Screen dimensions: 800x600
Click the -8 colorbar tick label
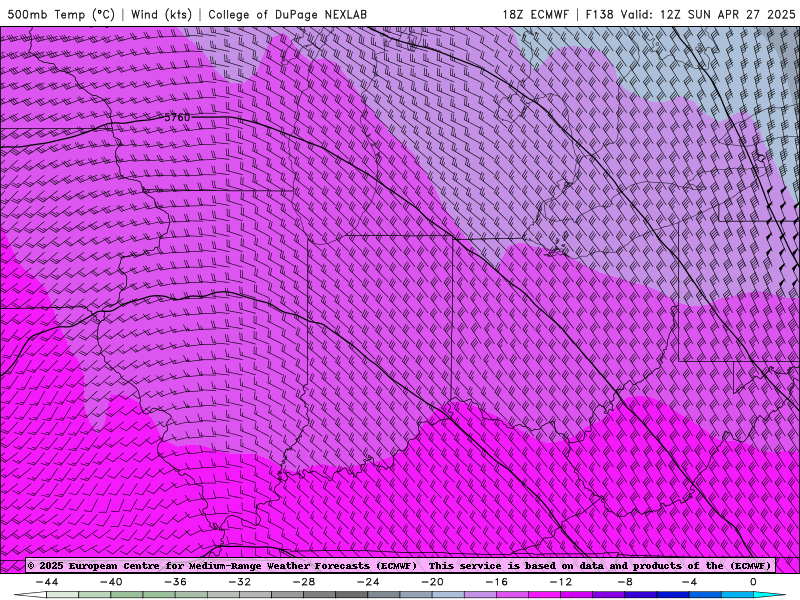(625, 582)
